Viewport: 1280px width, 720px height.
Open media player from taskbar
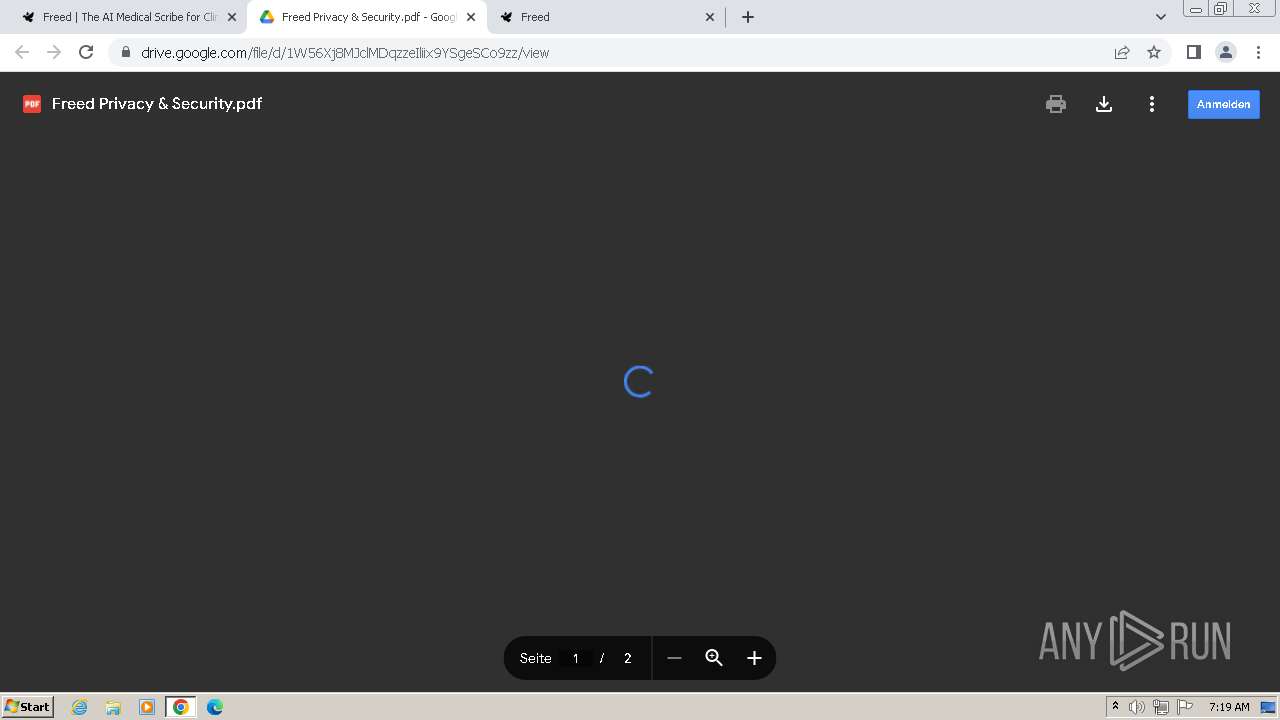click(147, 707)
